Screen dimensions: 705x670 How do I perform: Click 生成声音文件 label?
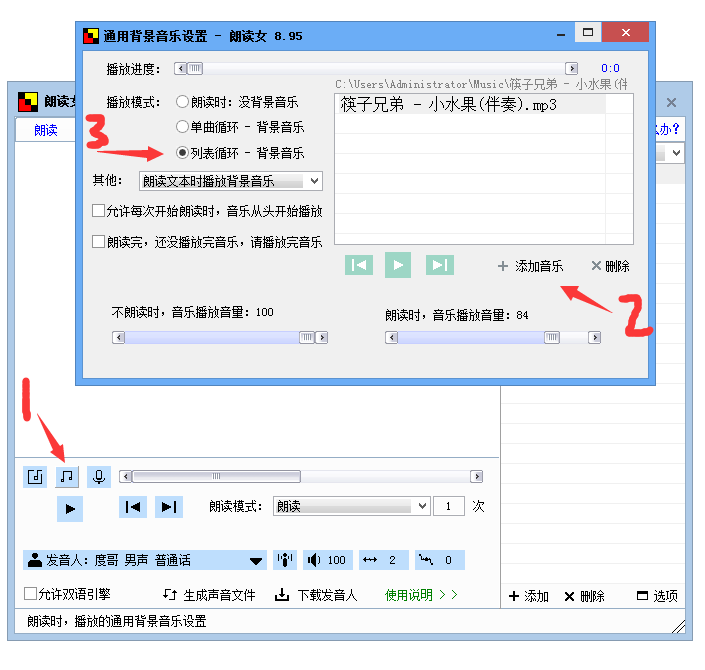tap(219, 595)
